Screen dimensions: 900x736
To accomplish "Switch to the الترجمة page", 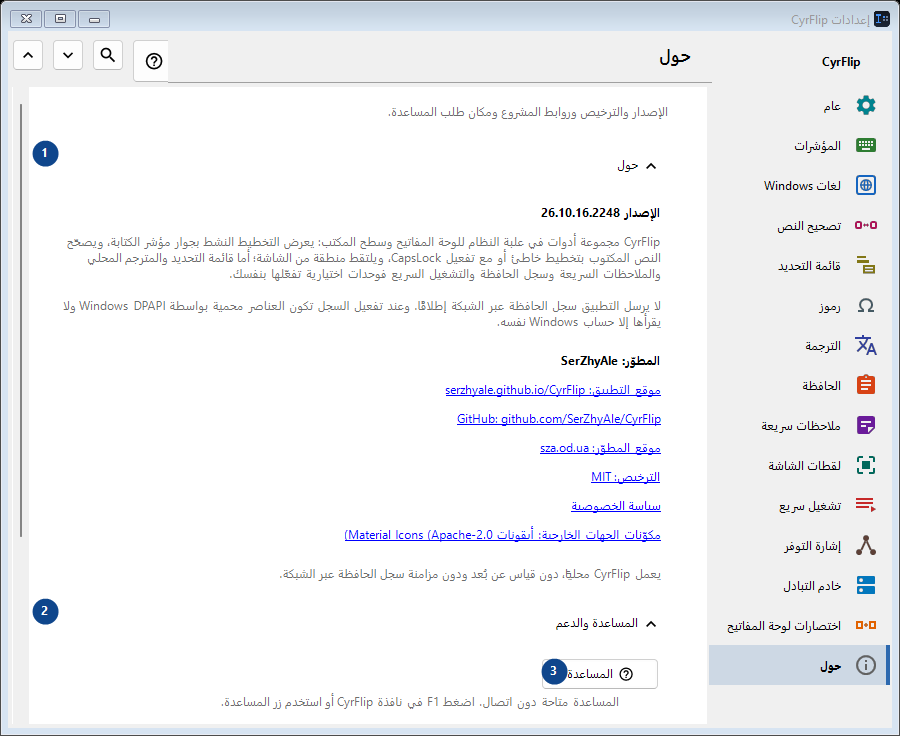I will click(x=823, y=346).
